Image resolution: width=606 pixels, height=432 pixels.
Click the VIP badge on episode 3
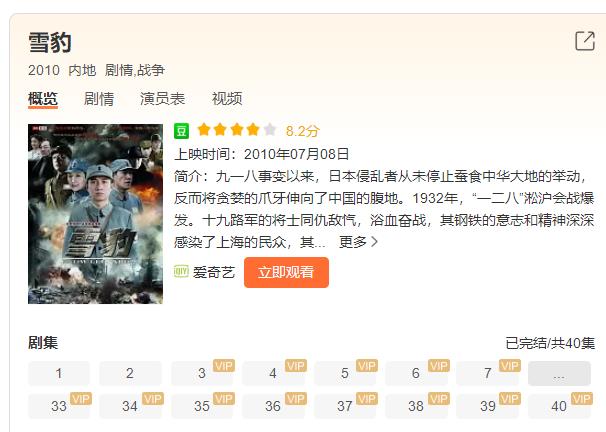click(x=224, y=366)
